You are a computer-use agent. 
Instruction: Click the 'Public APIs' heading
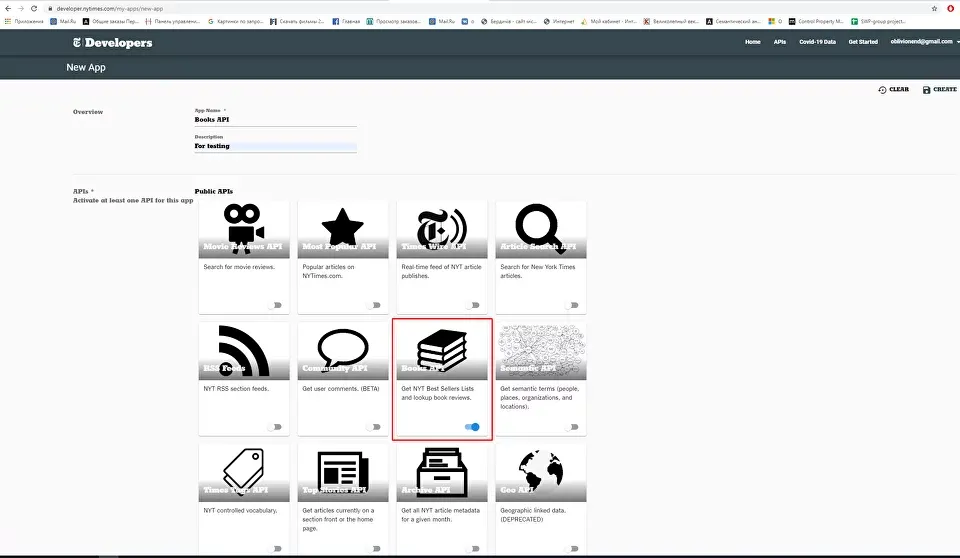click(x=214, y=191)
